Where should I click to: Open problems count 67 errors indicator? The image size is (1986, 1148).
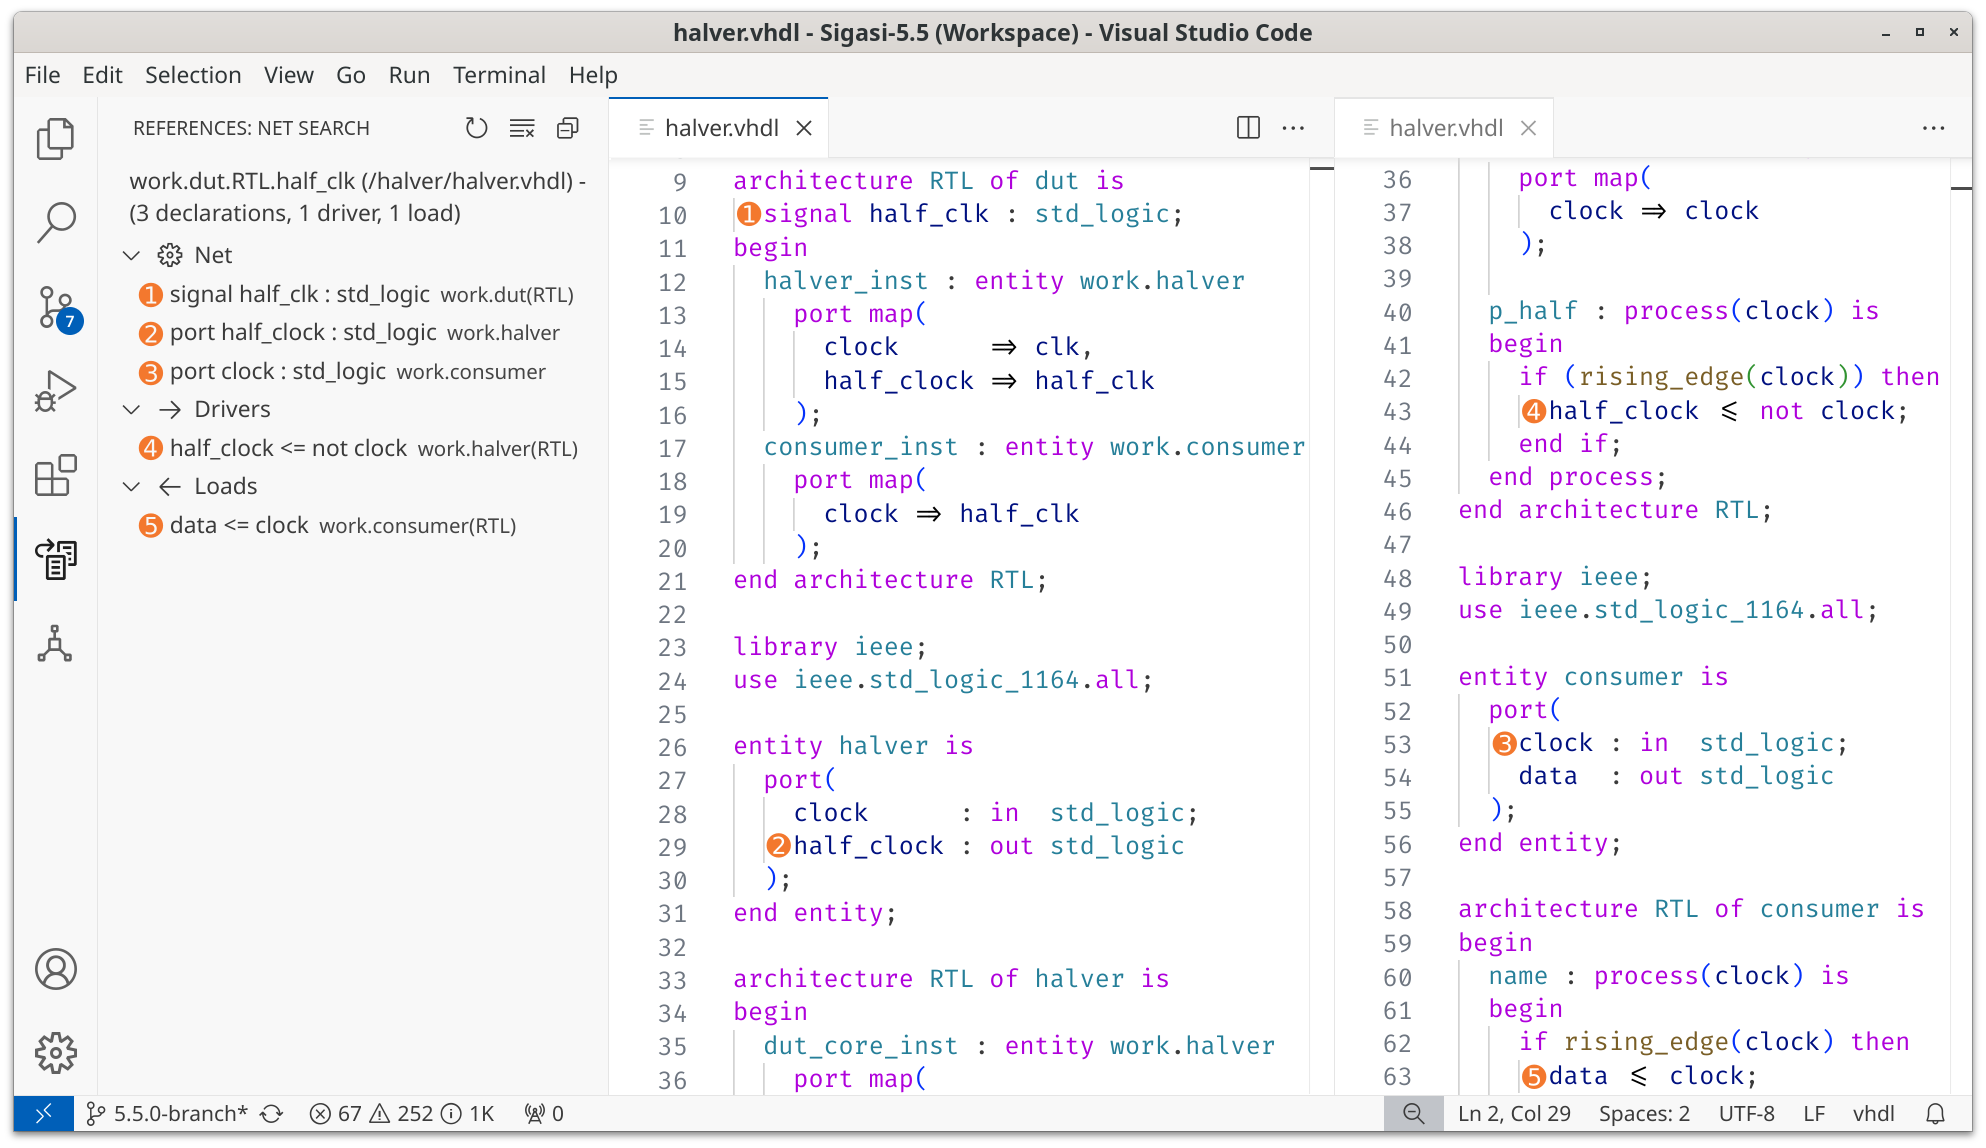click(402, 1113)
